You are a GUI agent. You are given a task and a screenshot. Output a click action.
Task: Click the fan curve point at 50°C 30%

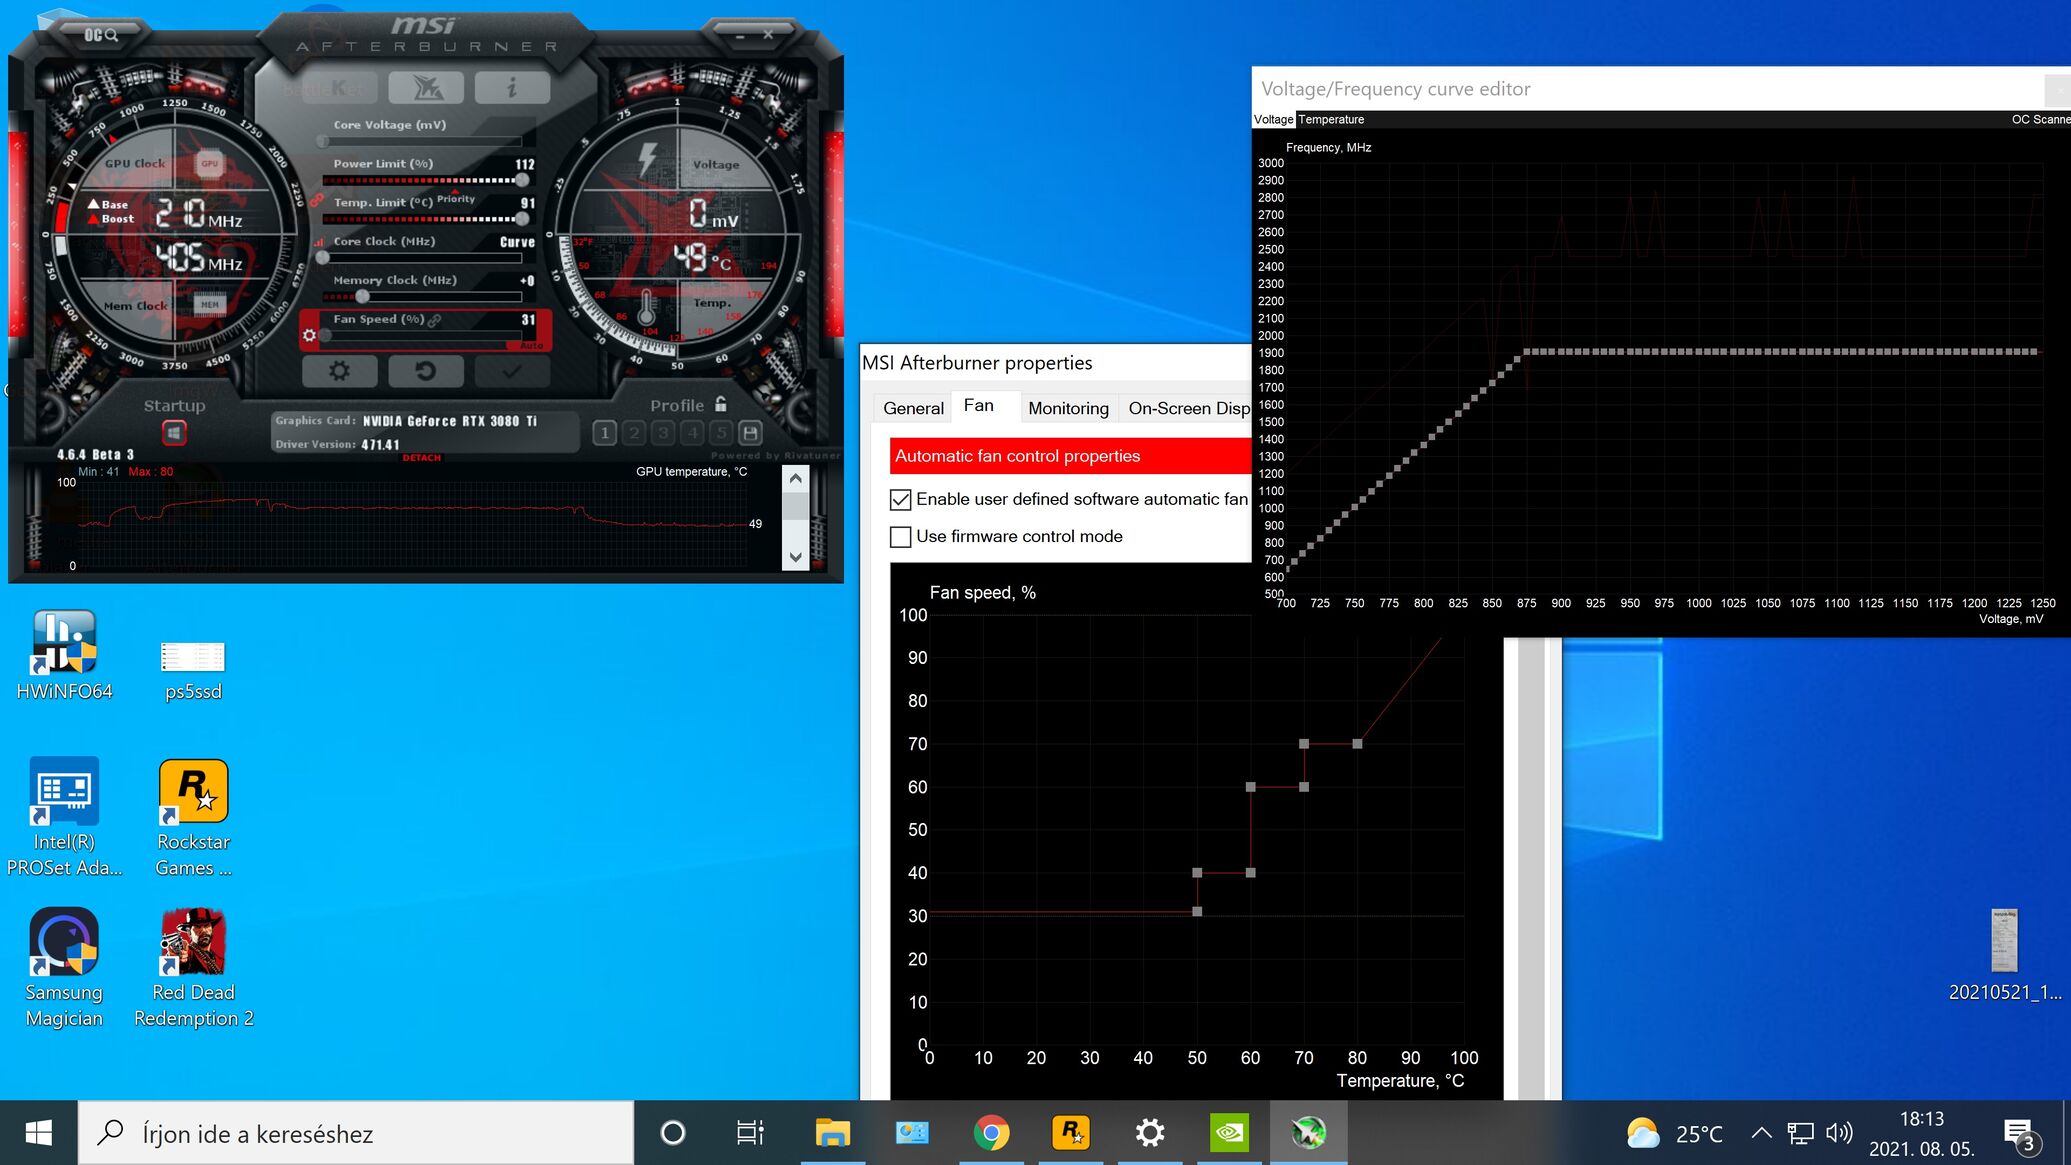pos(1197,911)
